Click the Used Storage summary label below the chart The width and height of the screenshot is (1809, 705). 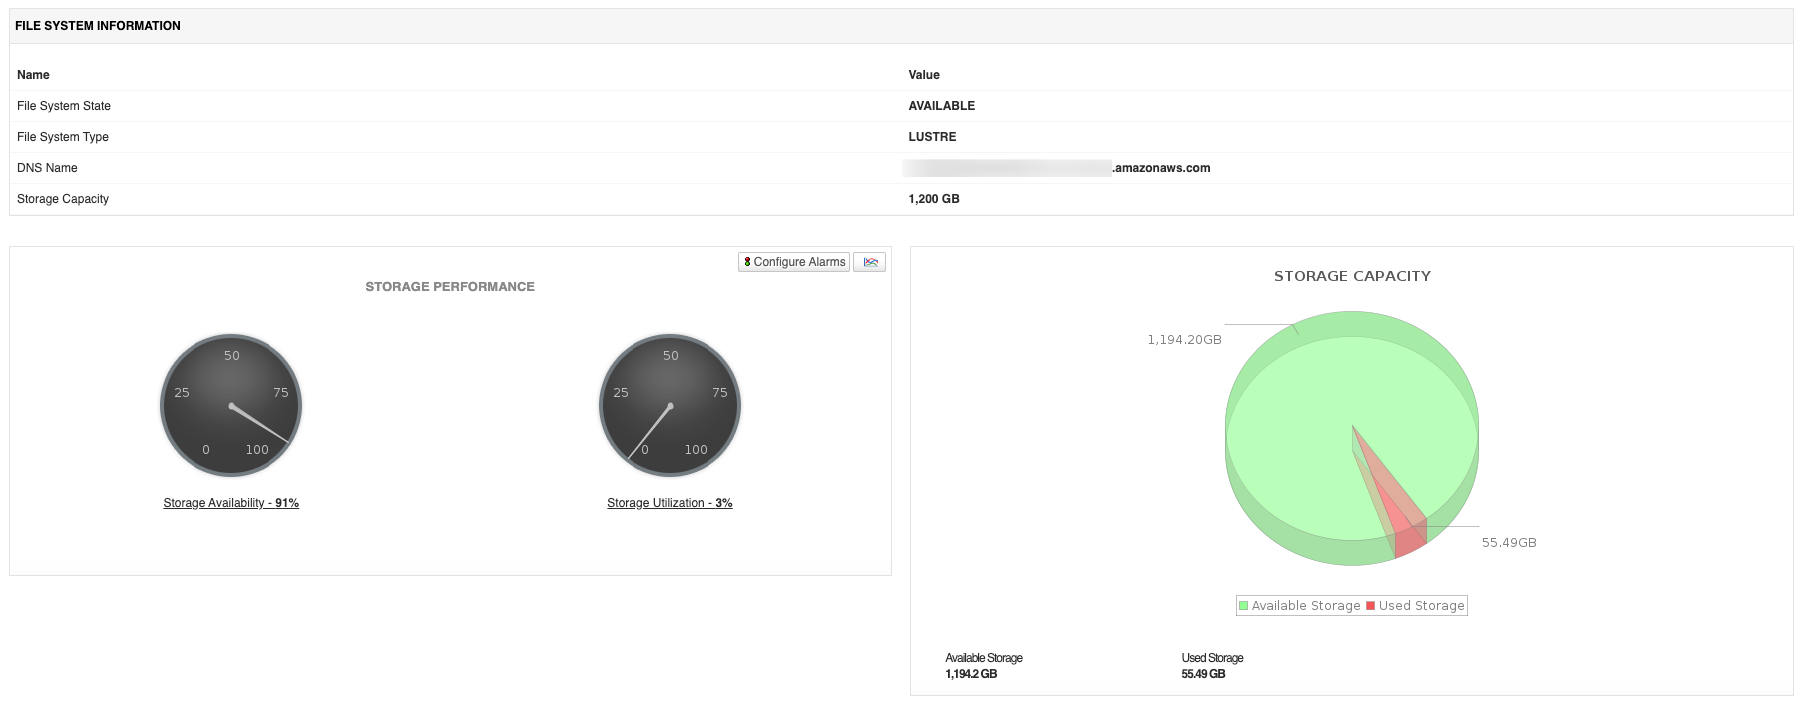[x=1212, y=658]
